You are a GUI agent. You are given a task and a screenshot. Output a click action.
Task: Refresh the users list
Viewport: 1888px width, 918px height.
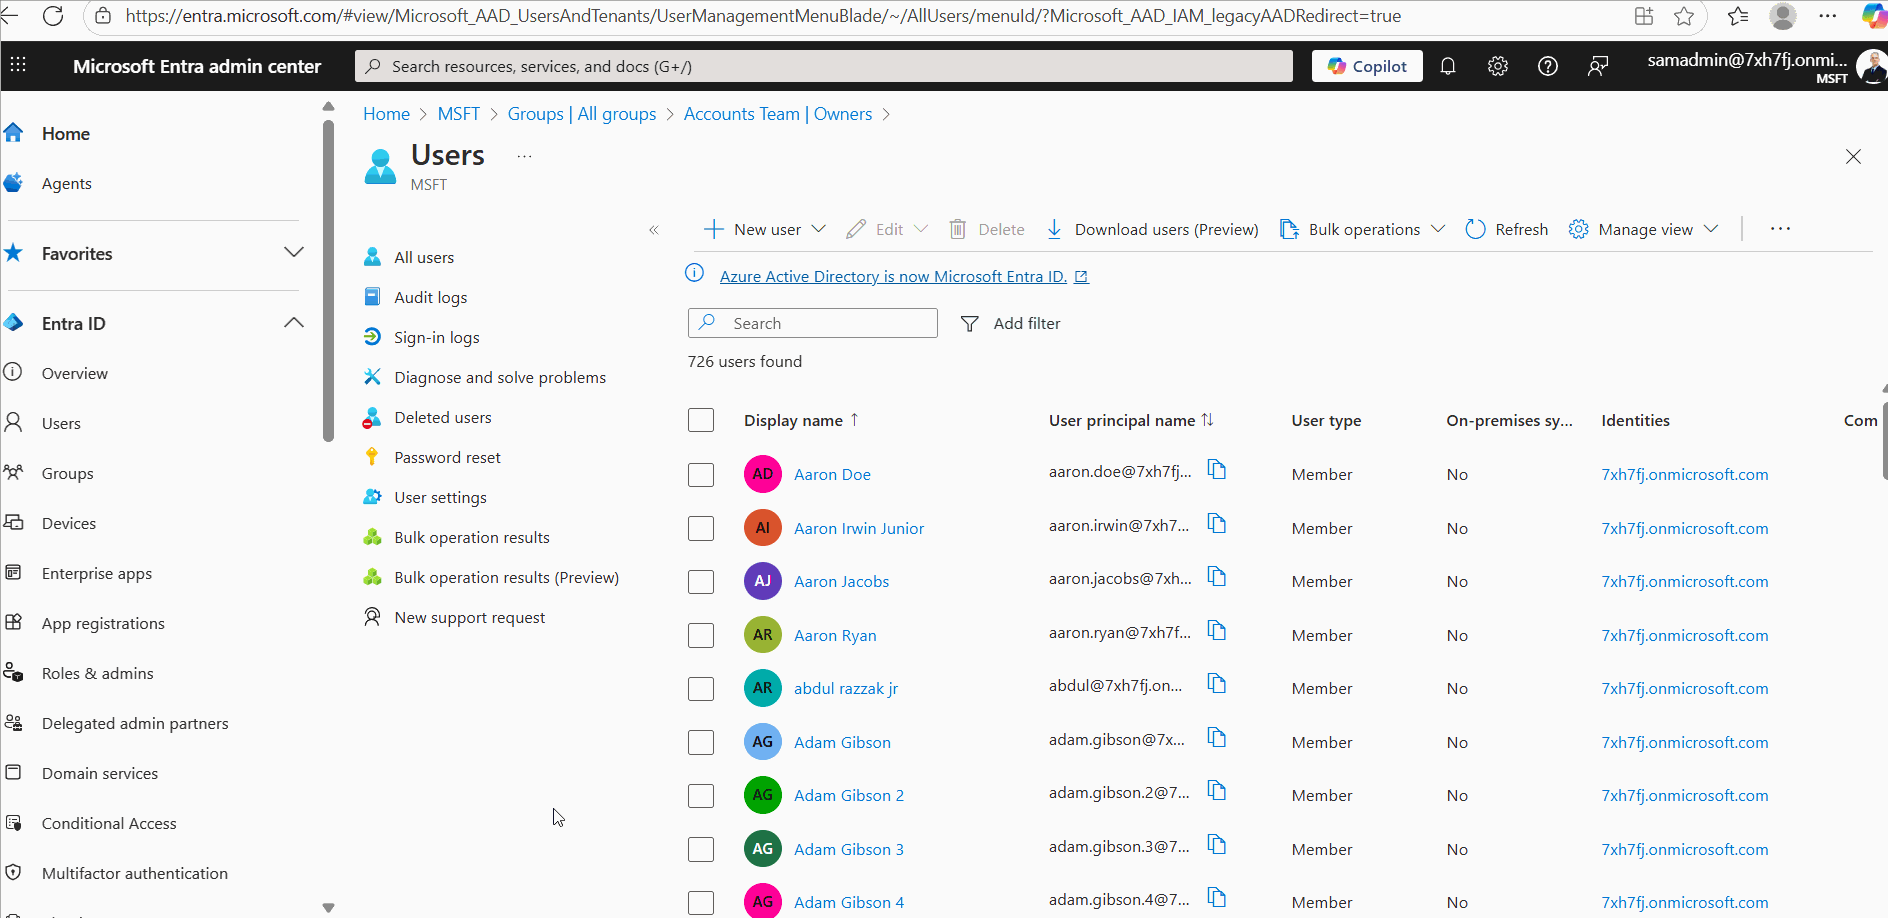tap(1506, 228)
